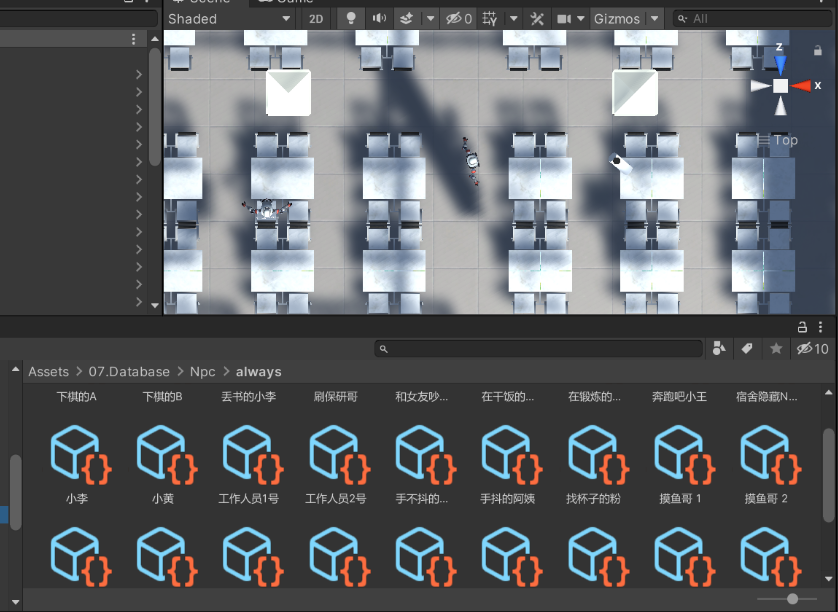Toggle the Gizmos button
838x612 pixels.
(x=617, y=19)
